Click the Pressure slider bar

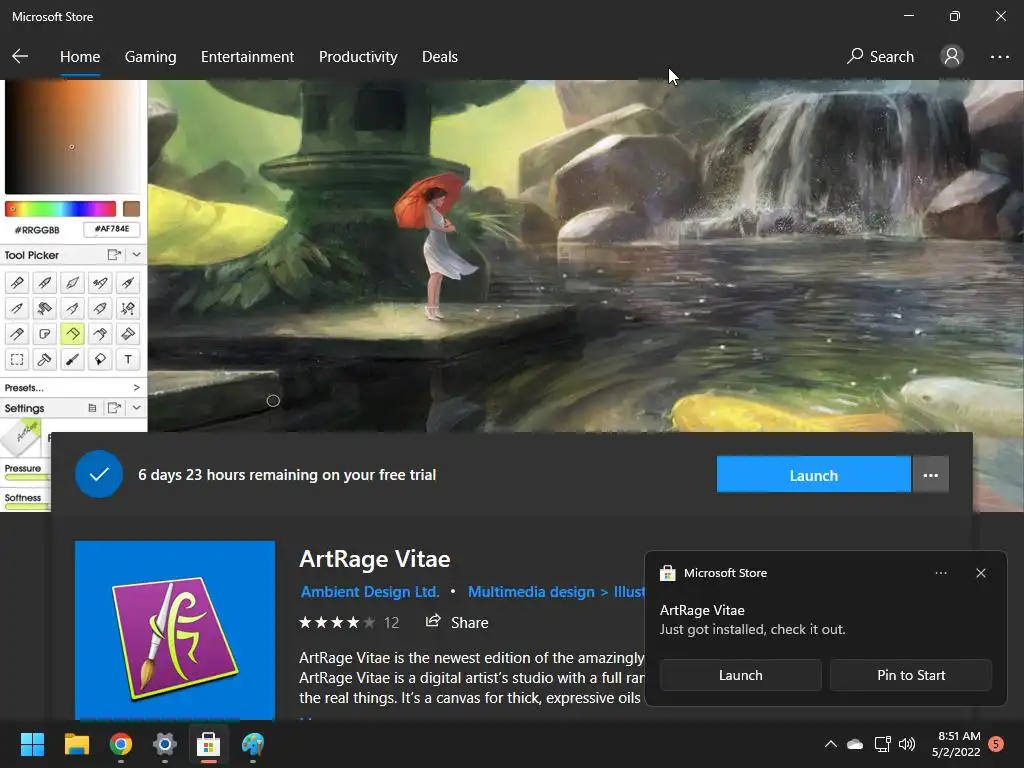click(x=26, y=477)
